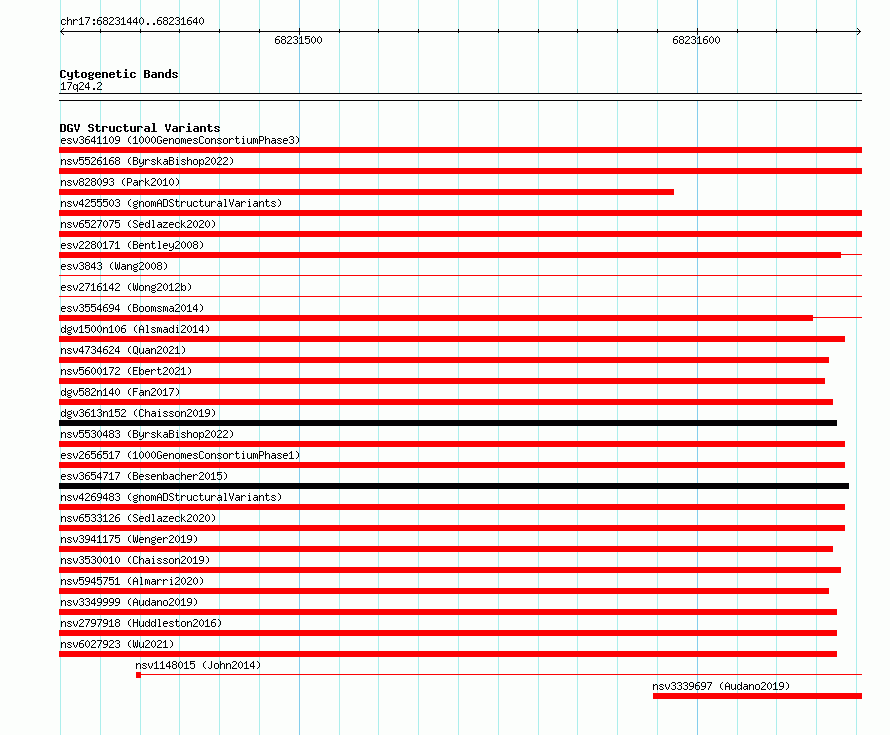The height and width of the screenshot is (735, 890).
Task: Click the 17q24.2 cytogenetic band bar
Action: click(460, 97)
